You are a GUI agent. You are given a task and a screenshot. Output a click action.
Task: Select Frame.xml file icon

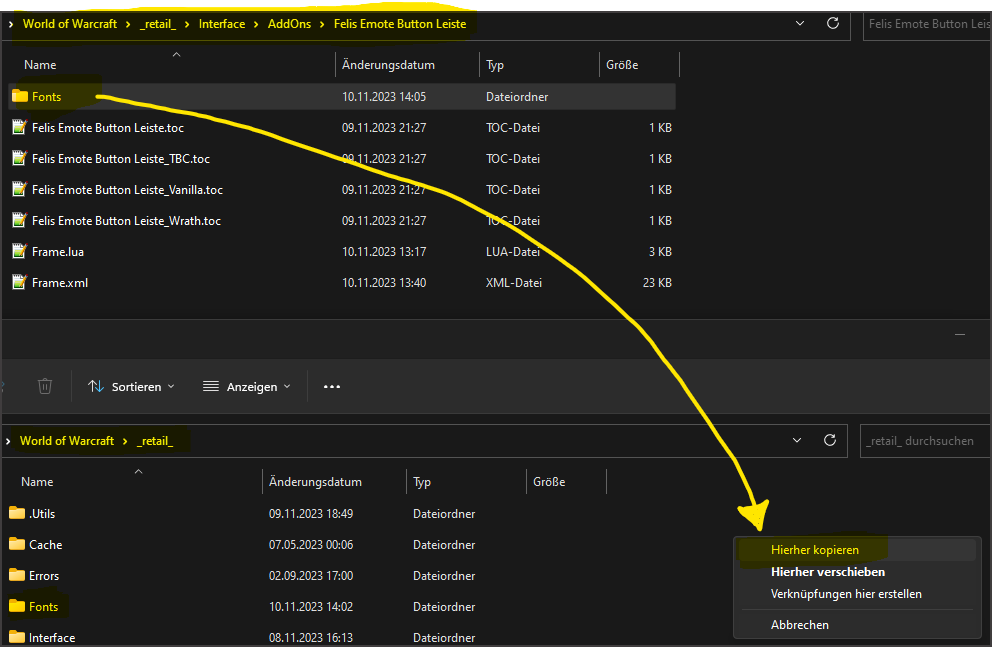point(19,283)
